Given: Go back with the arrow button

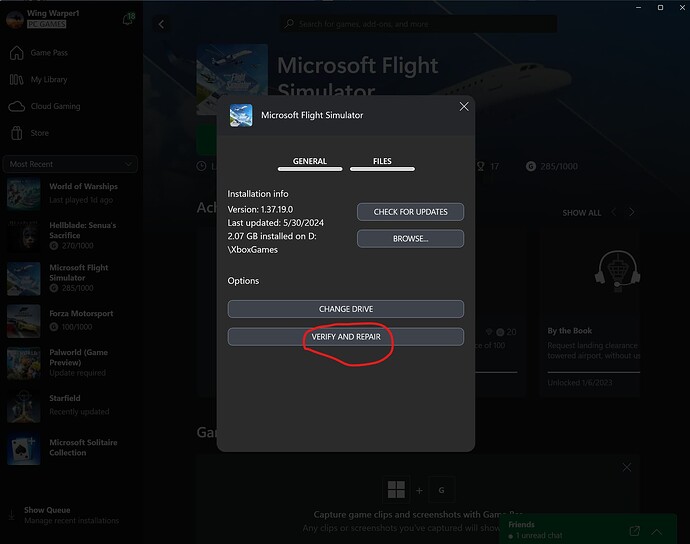Looking at the screenshot, I should tap(161, 24).
